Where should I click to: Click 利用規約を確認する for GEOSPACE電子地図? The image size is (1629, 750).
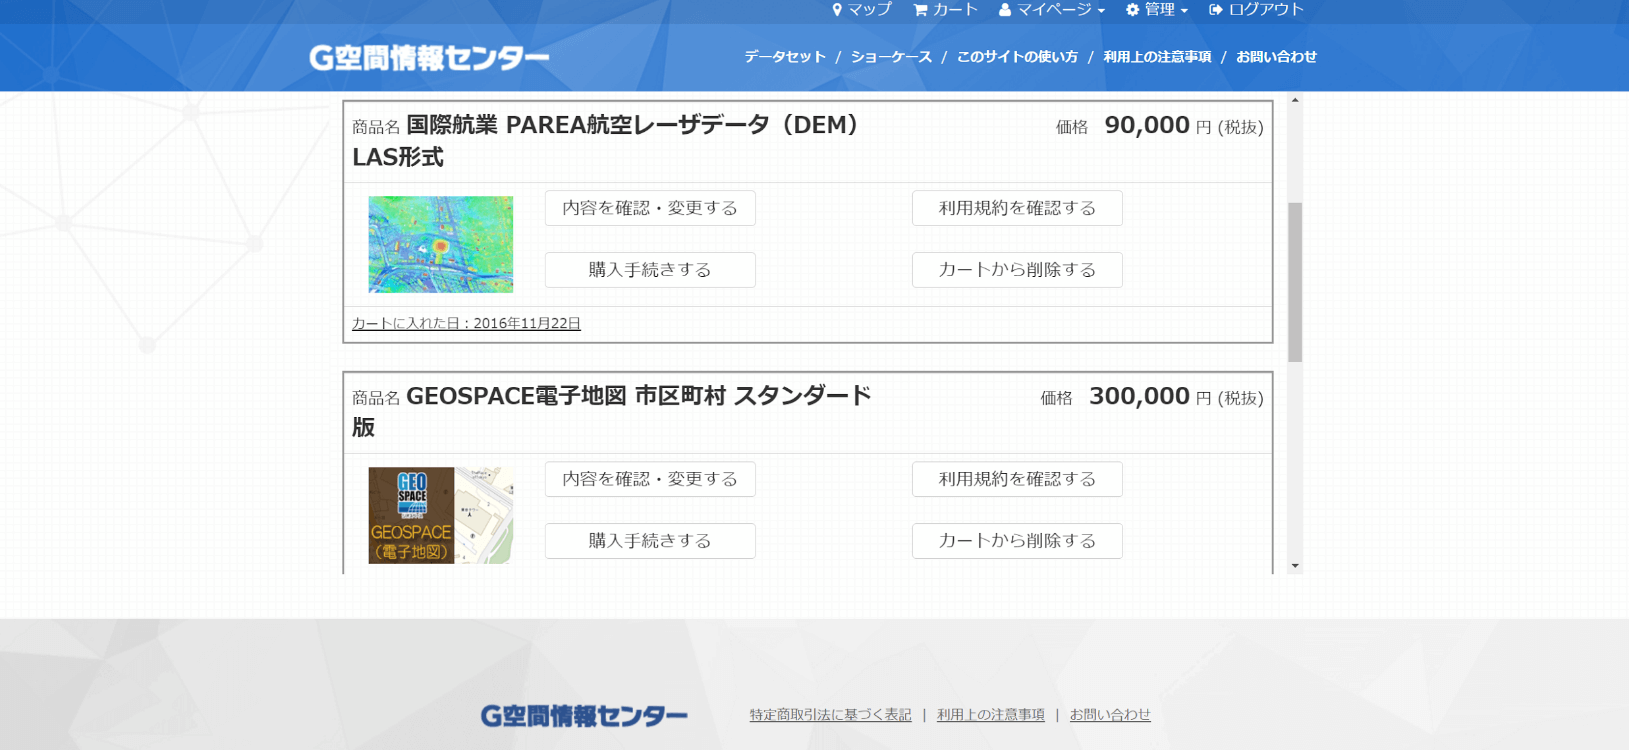pyautogui.click(x=1017, y=479)
